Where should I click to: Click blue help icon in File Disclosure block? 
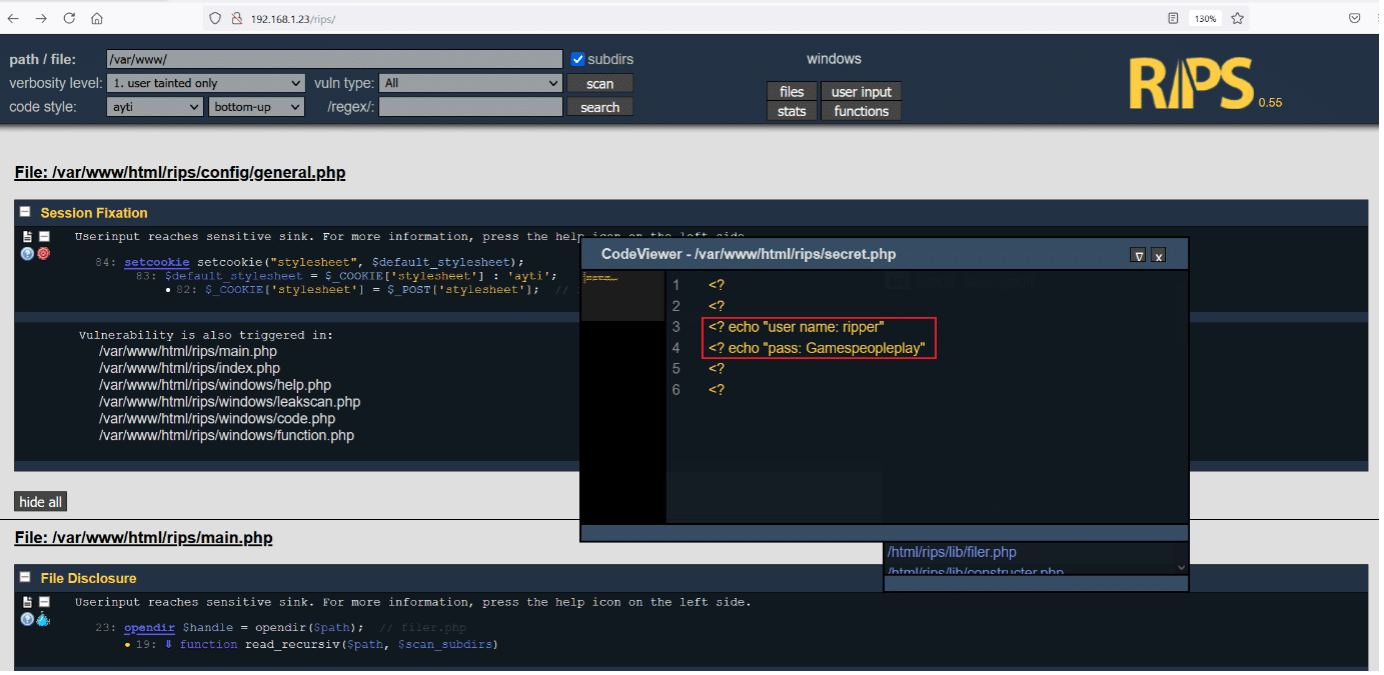pyautogui.click(x=27, y=619)
